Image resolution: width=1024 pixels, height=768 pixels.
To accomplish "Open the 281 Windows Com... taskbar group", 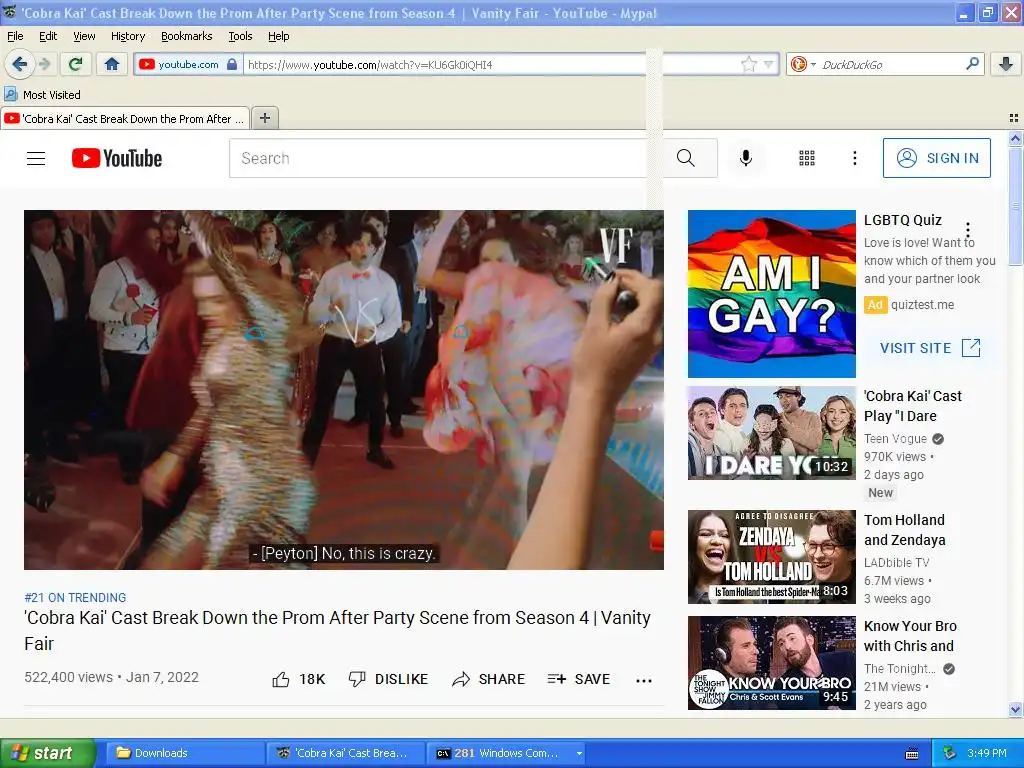I will click(506, 753).
